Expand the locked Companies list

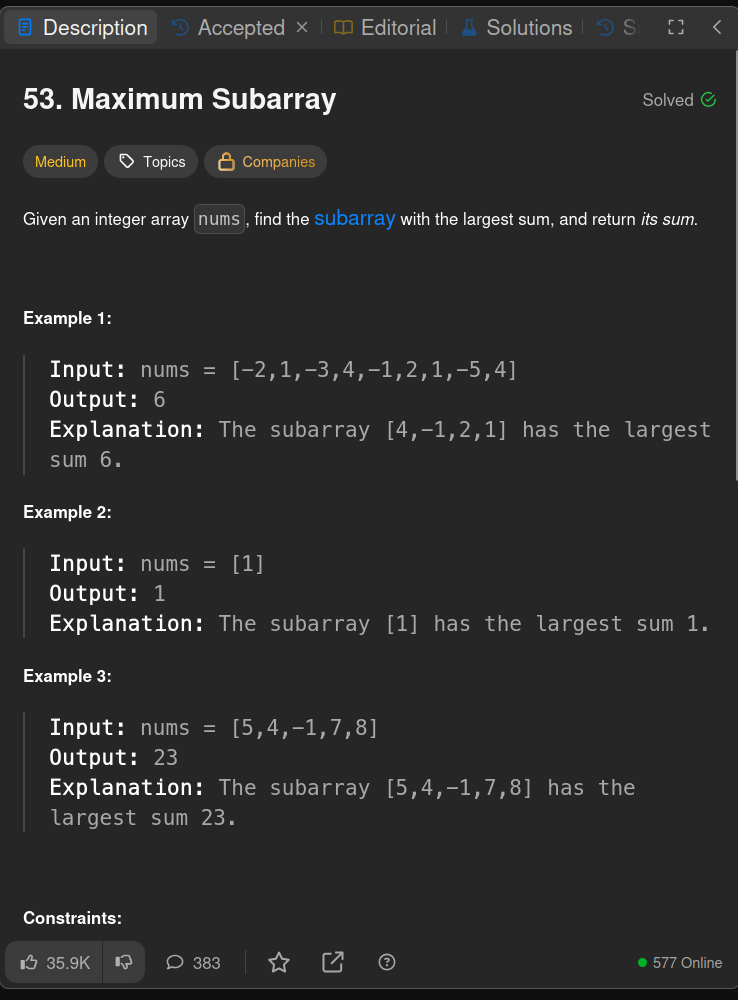pos(265,161)
